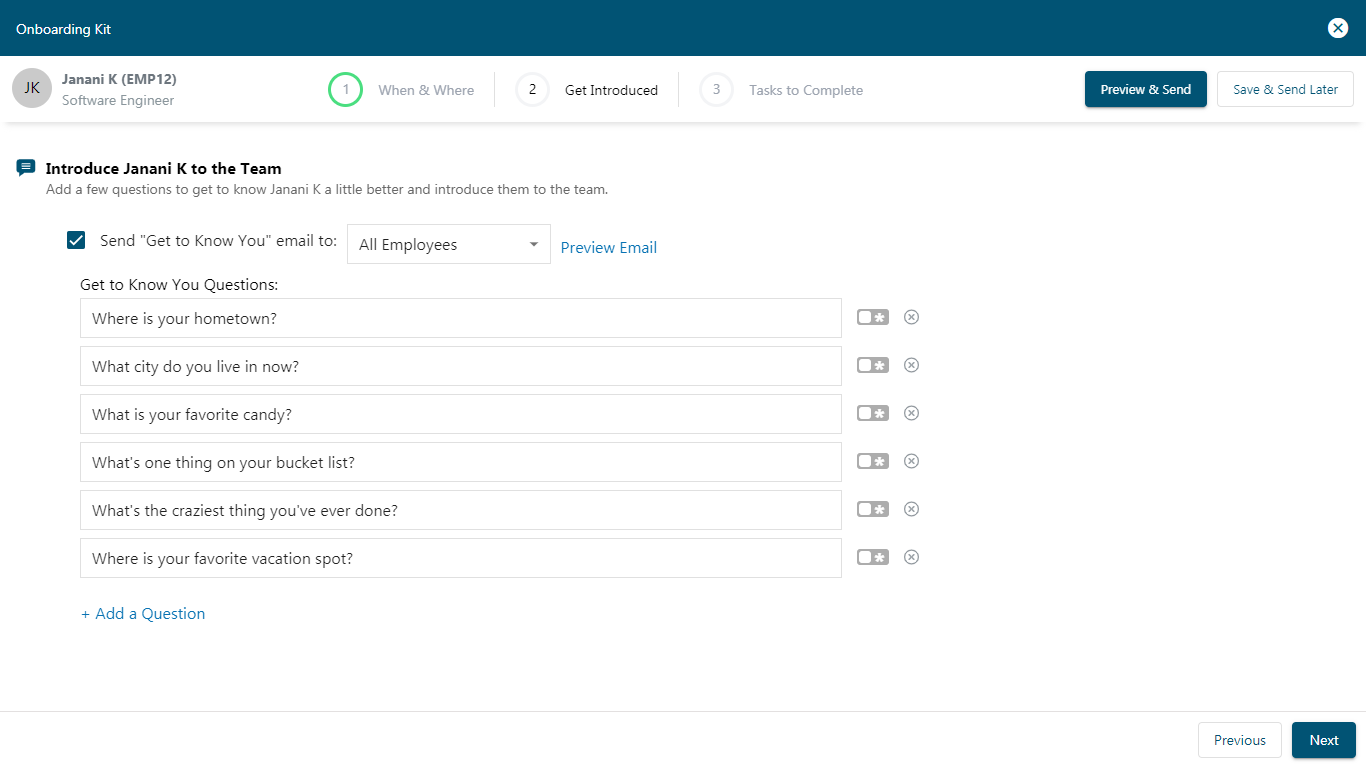The height and width of the screenshot is (768, 1366).
Task: Close the Onboarding Kit dialog
Action: [x=1338, y=28]
